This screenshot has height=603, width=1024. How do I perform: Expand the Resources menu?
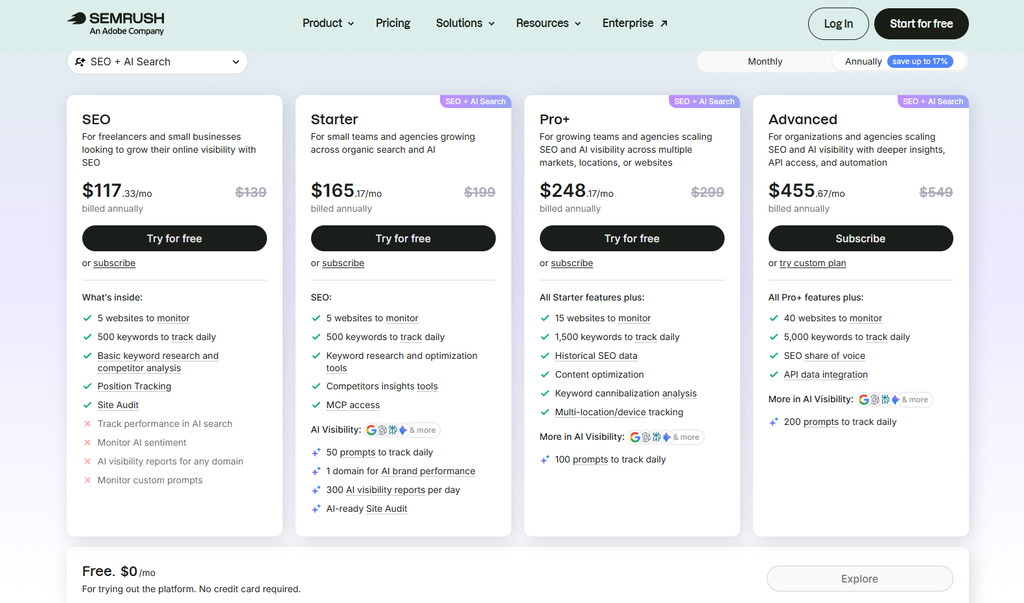[548, 23]
